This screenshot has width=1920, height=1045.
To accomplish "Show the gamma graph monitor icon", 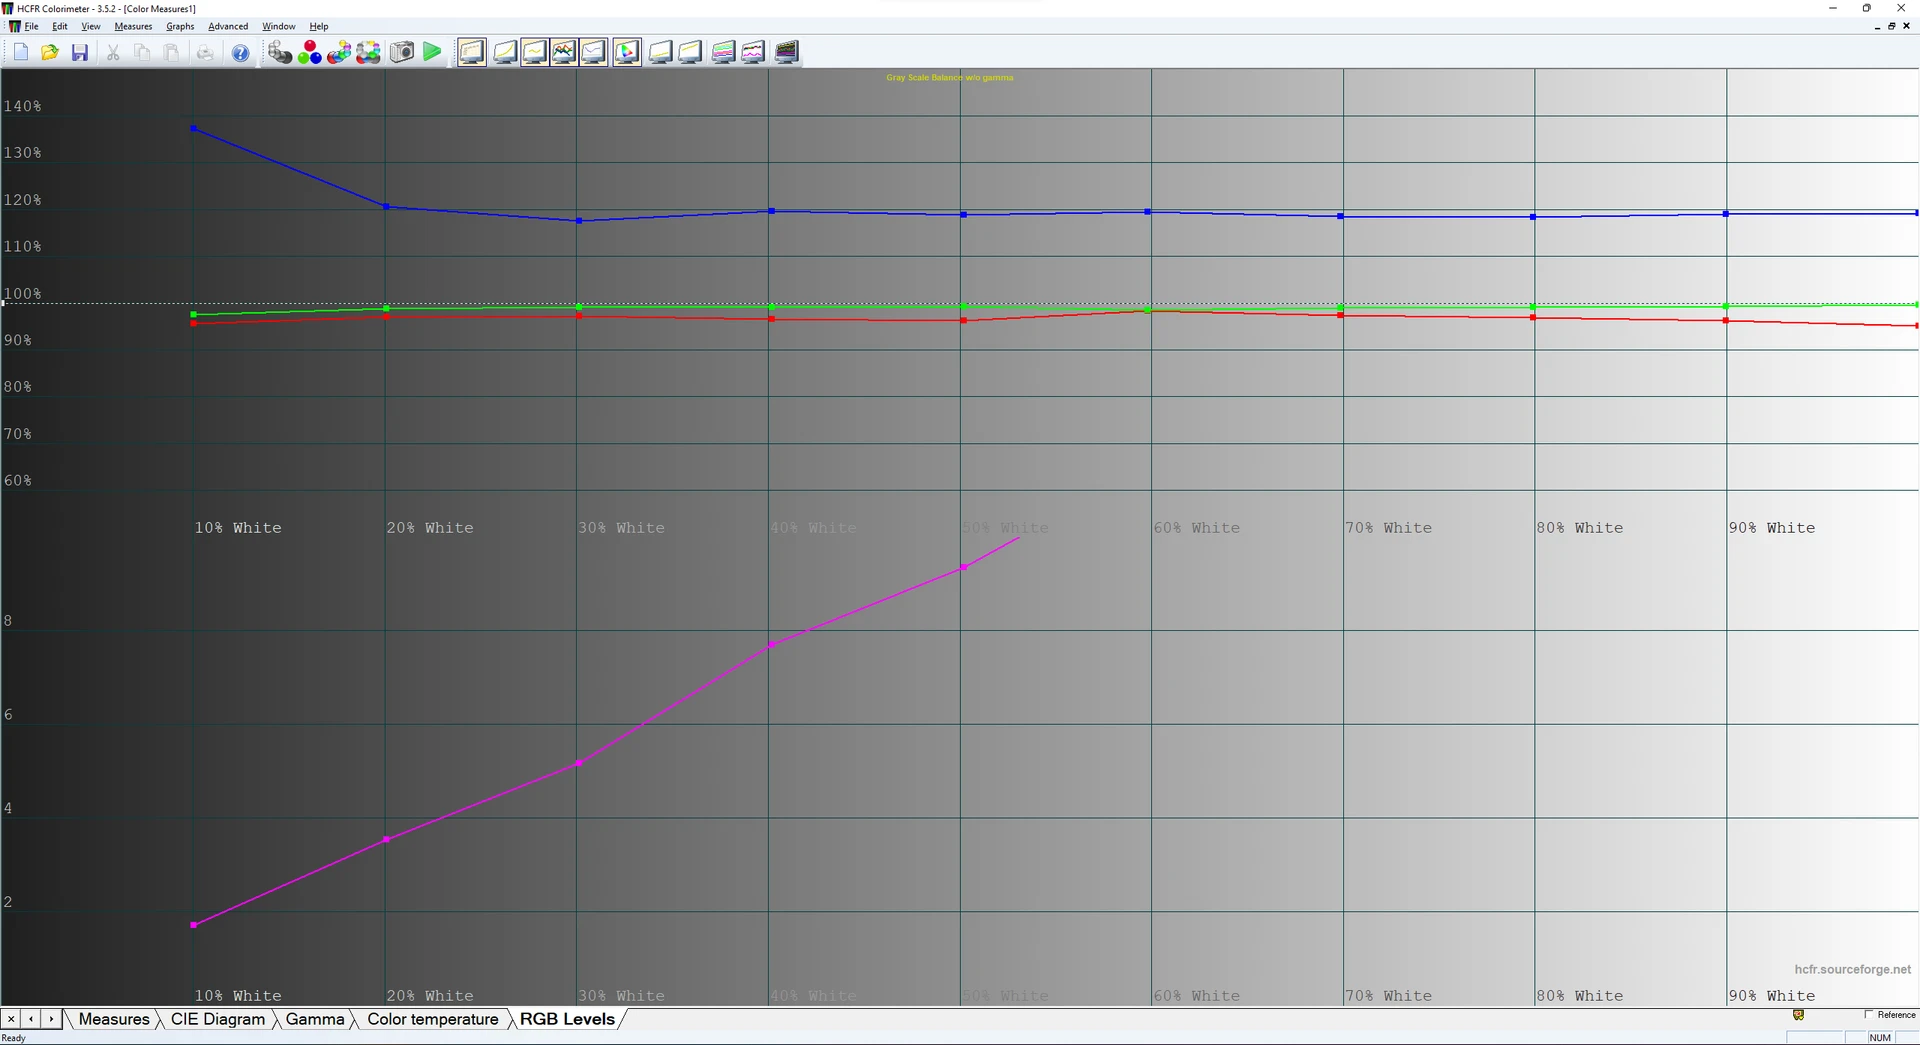I will tap(535, 52).
